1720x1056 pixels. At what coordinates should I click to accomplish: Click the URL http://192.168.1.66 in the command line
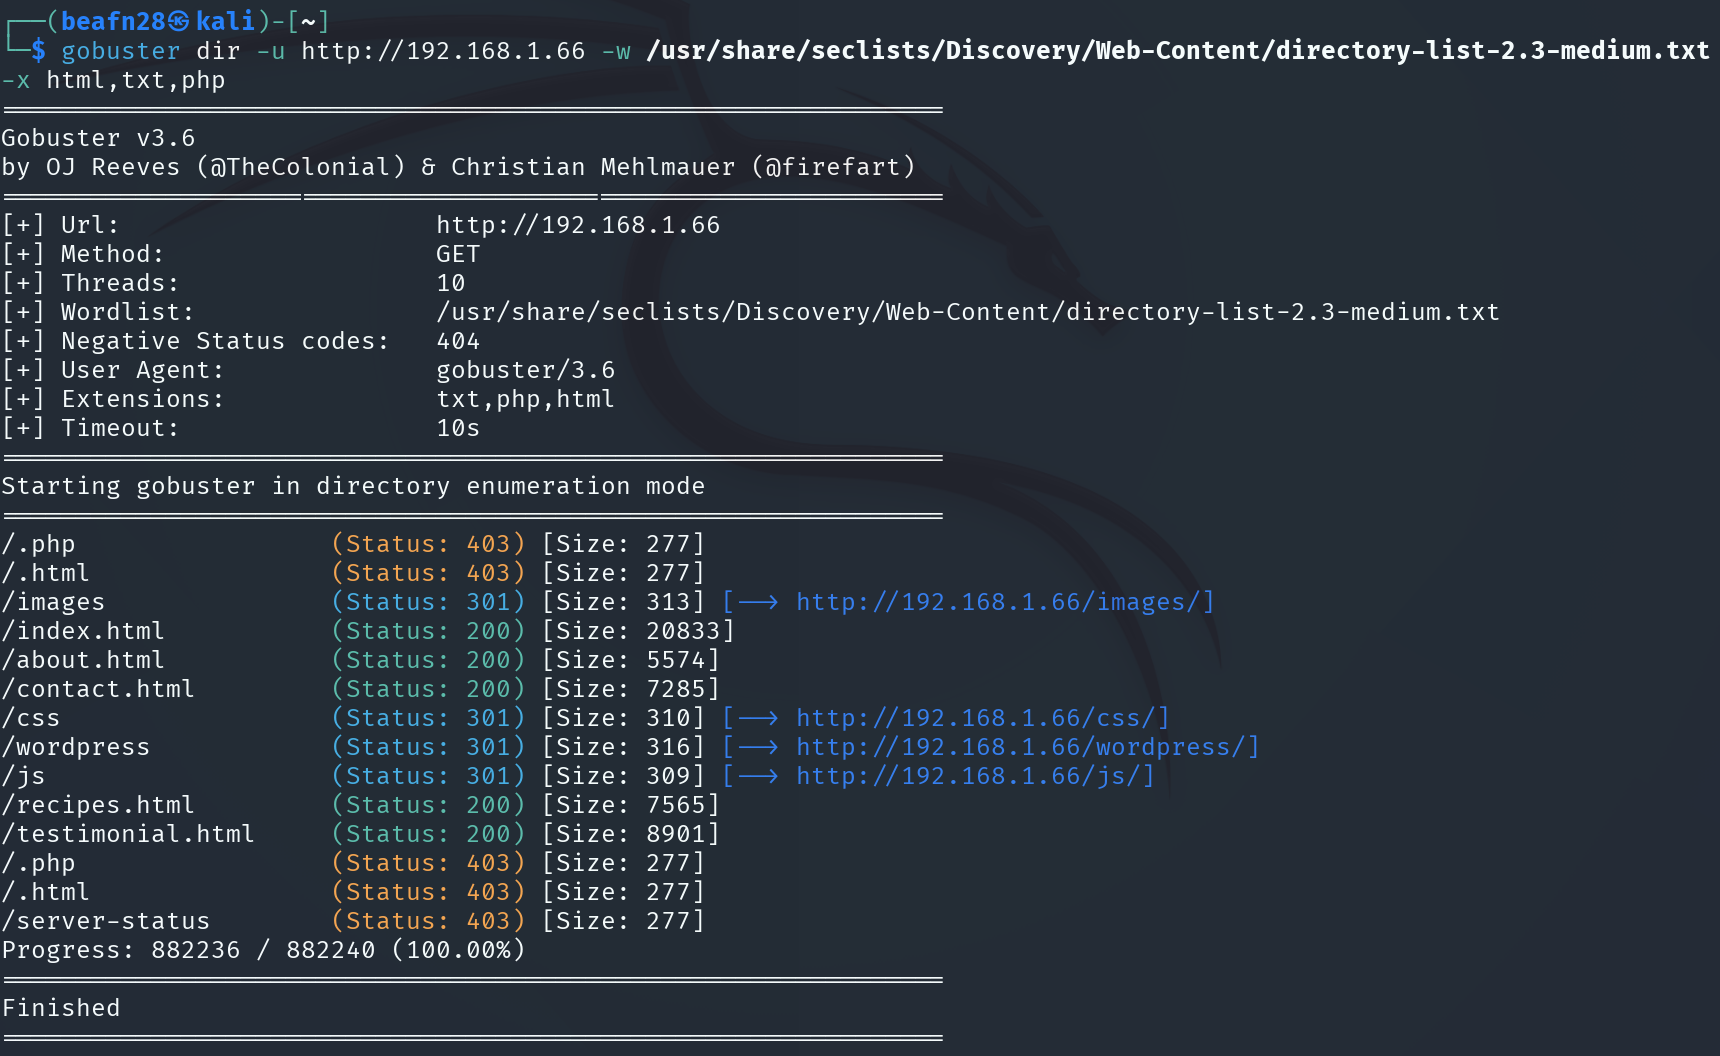pyautogui.click(x=443, y=51)
